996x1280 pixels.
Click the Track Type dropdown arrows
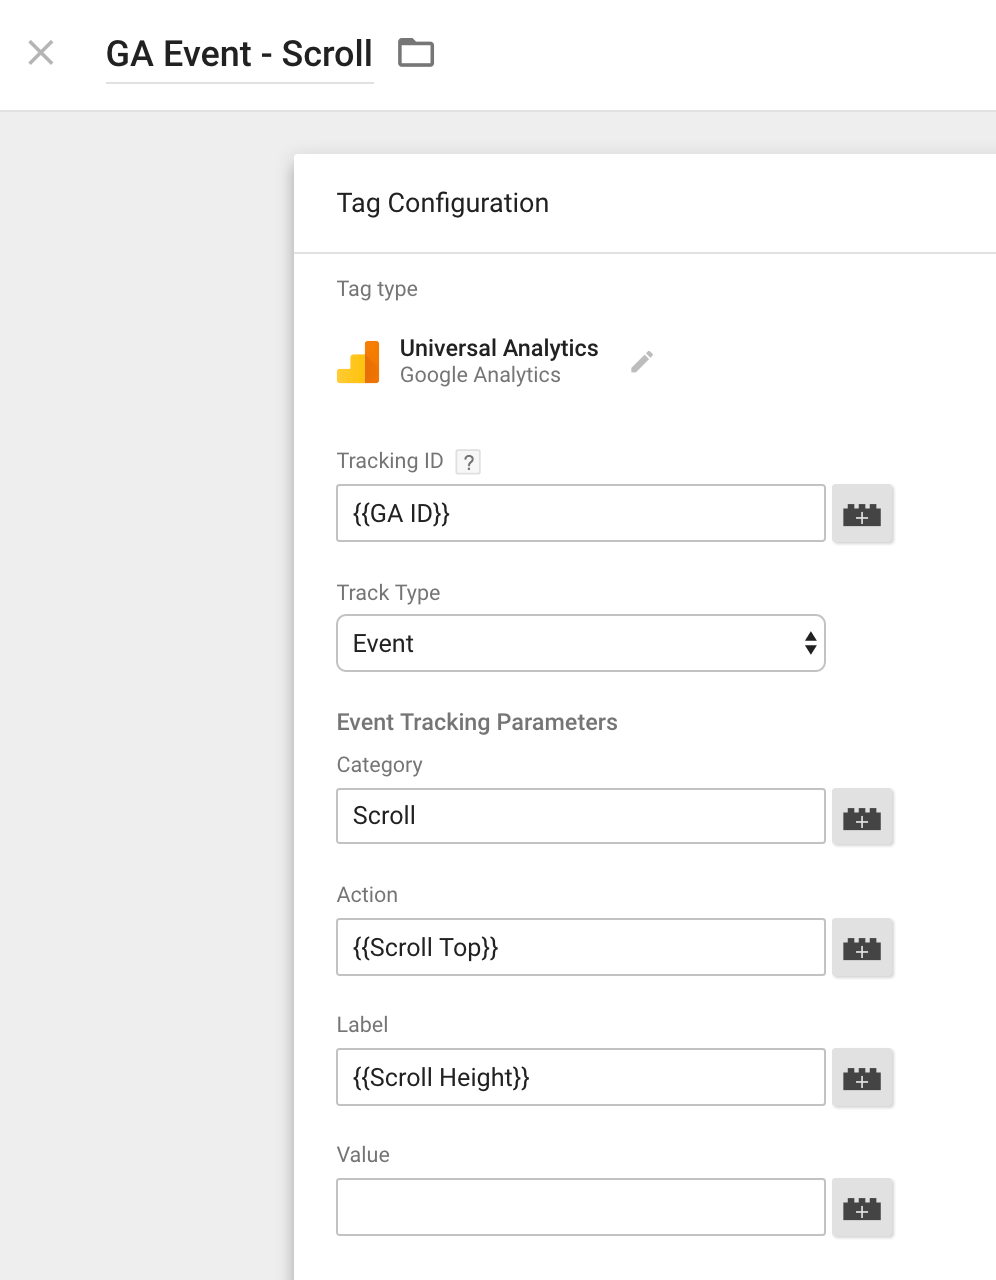point(810,643)
